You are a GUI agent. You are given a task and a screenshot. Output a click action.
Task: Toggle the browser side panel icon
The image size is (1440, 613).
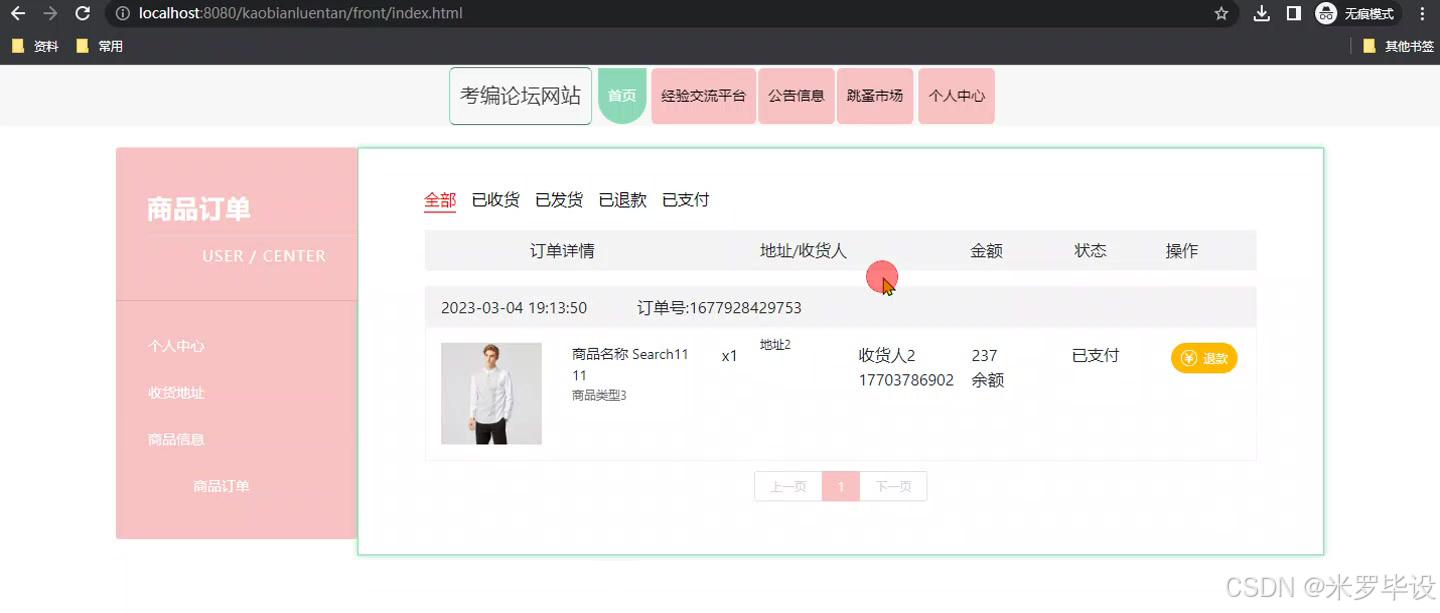tap(1293, 14)
